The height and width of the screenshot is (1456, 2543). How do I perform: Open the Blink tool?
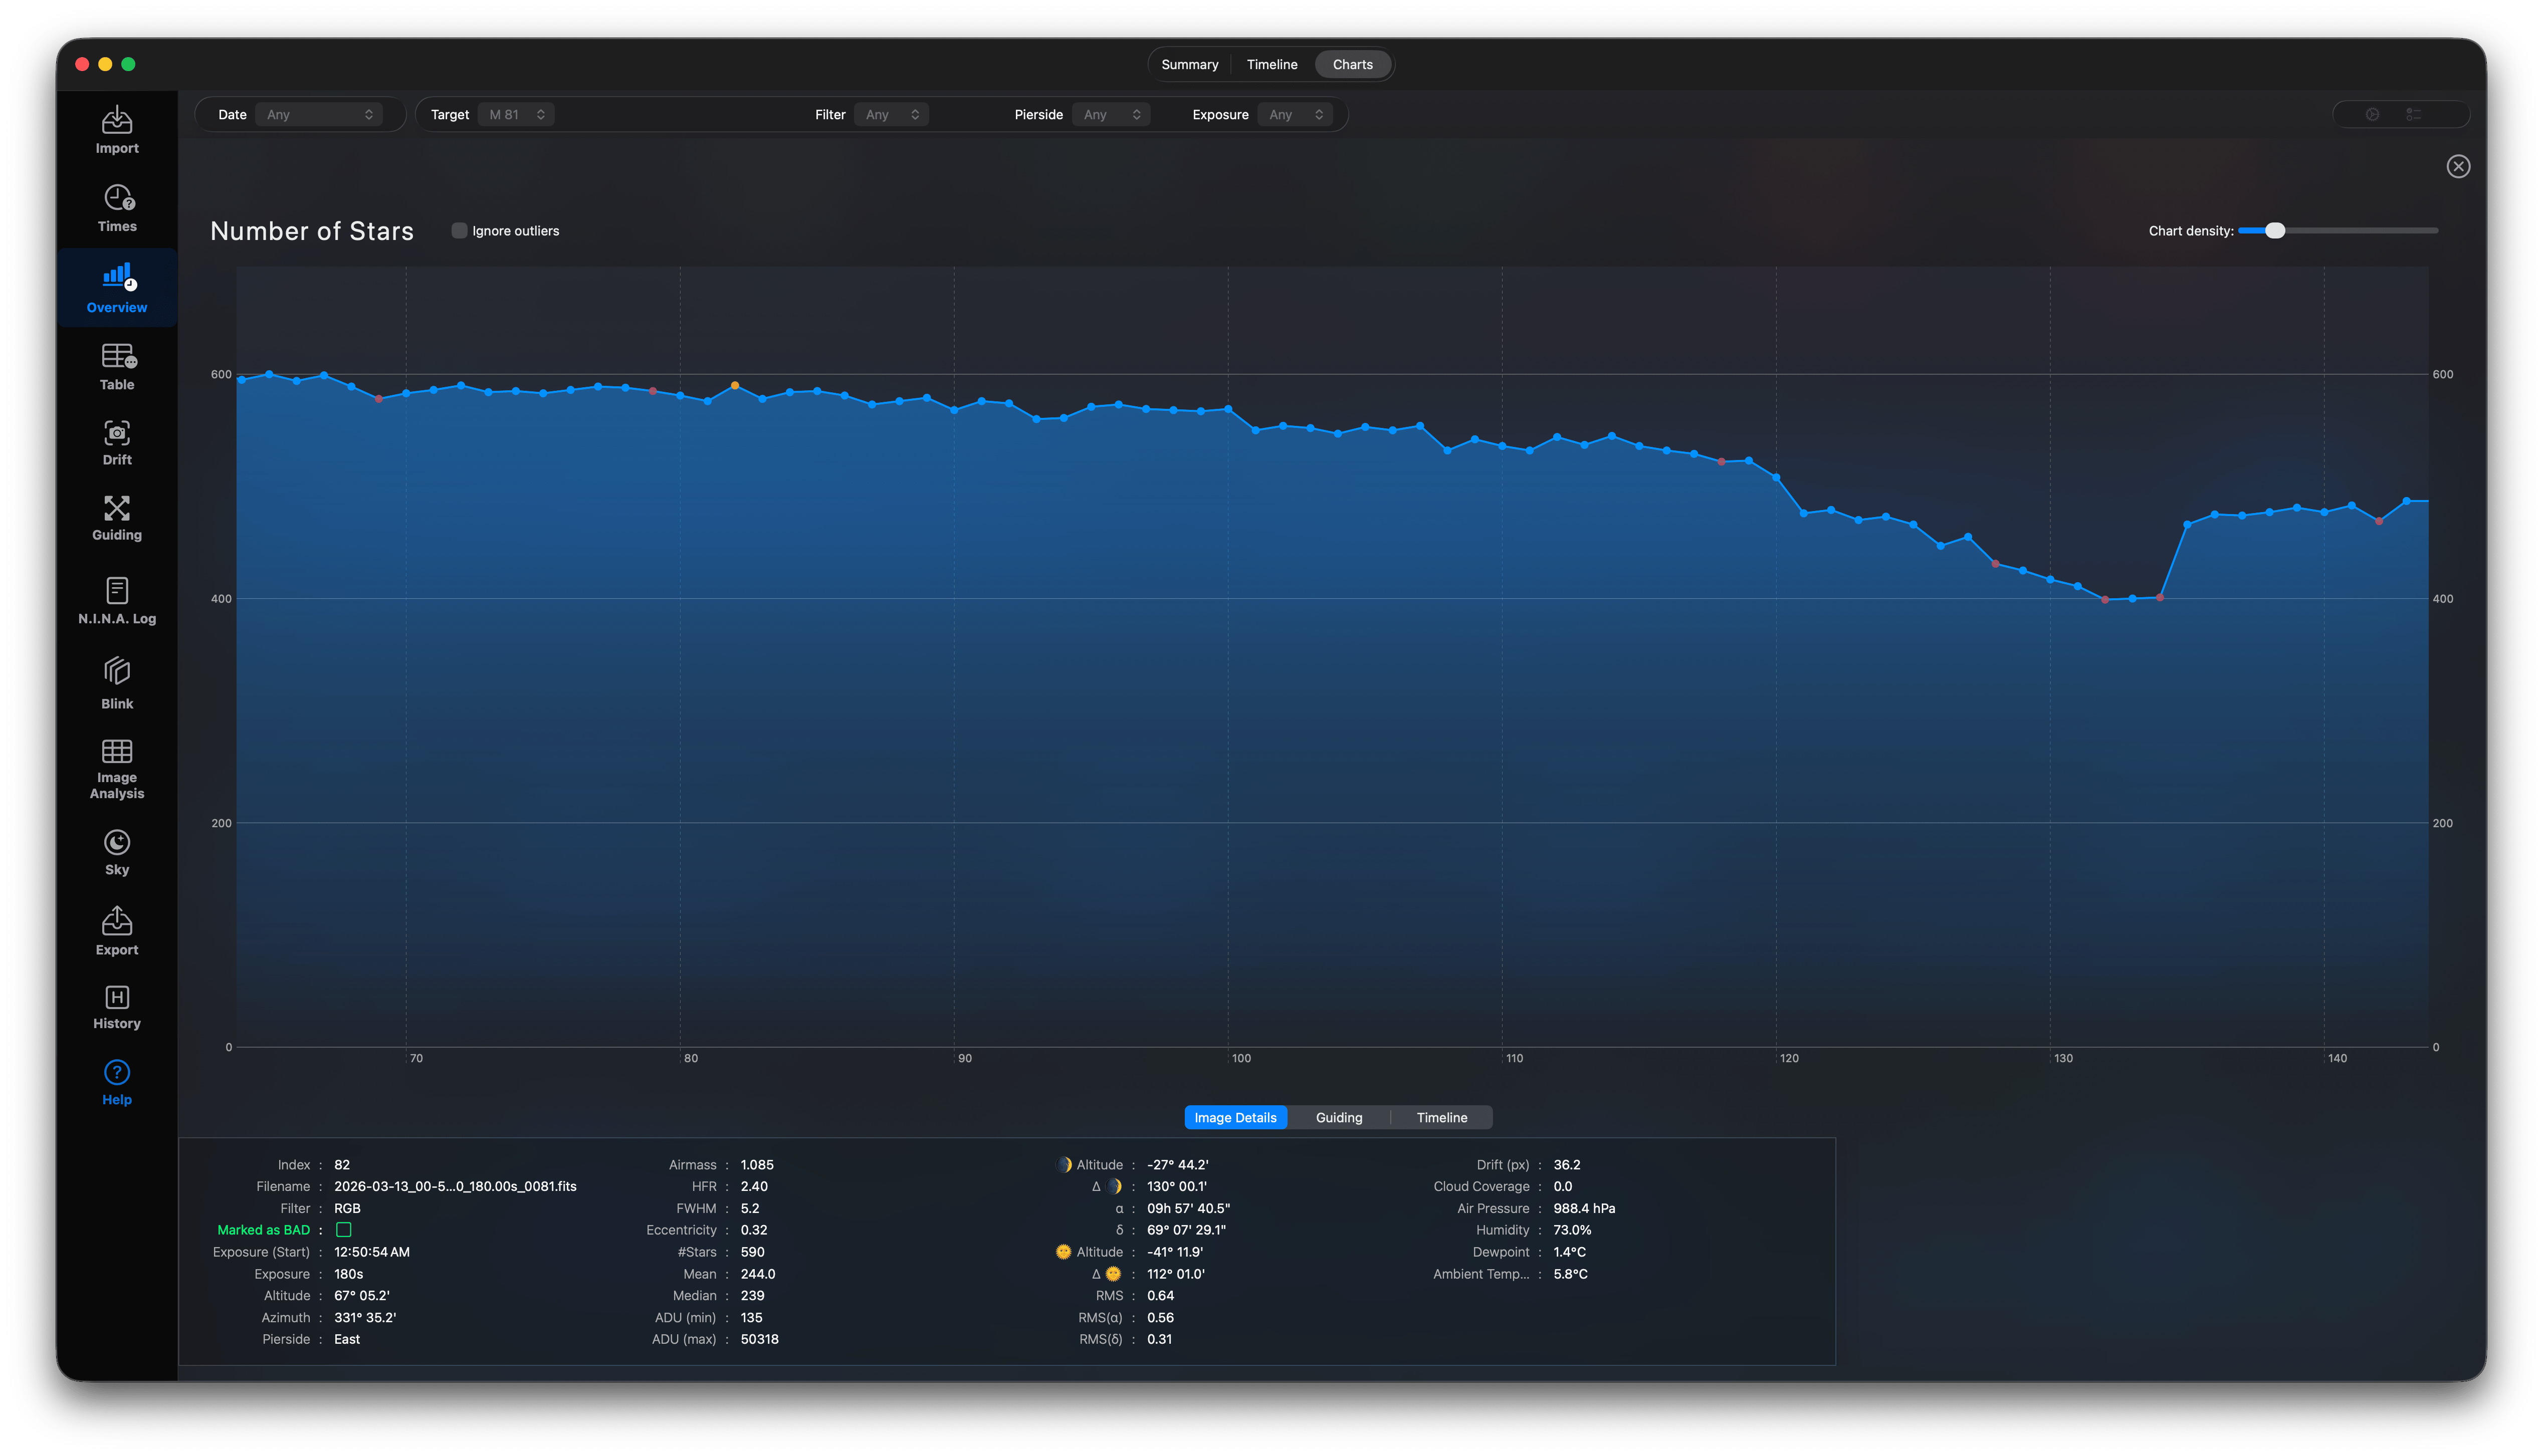pyautogui.click(x=117, y=684)
